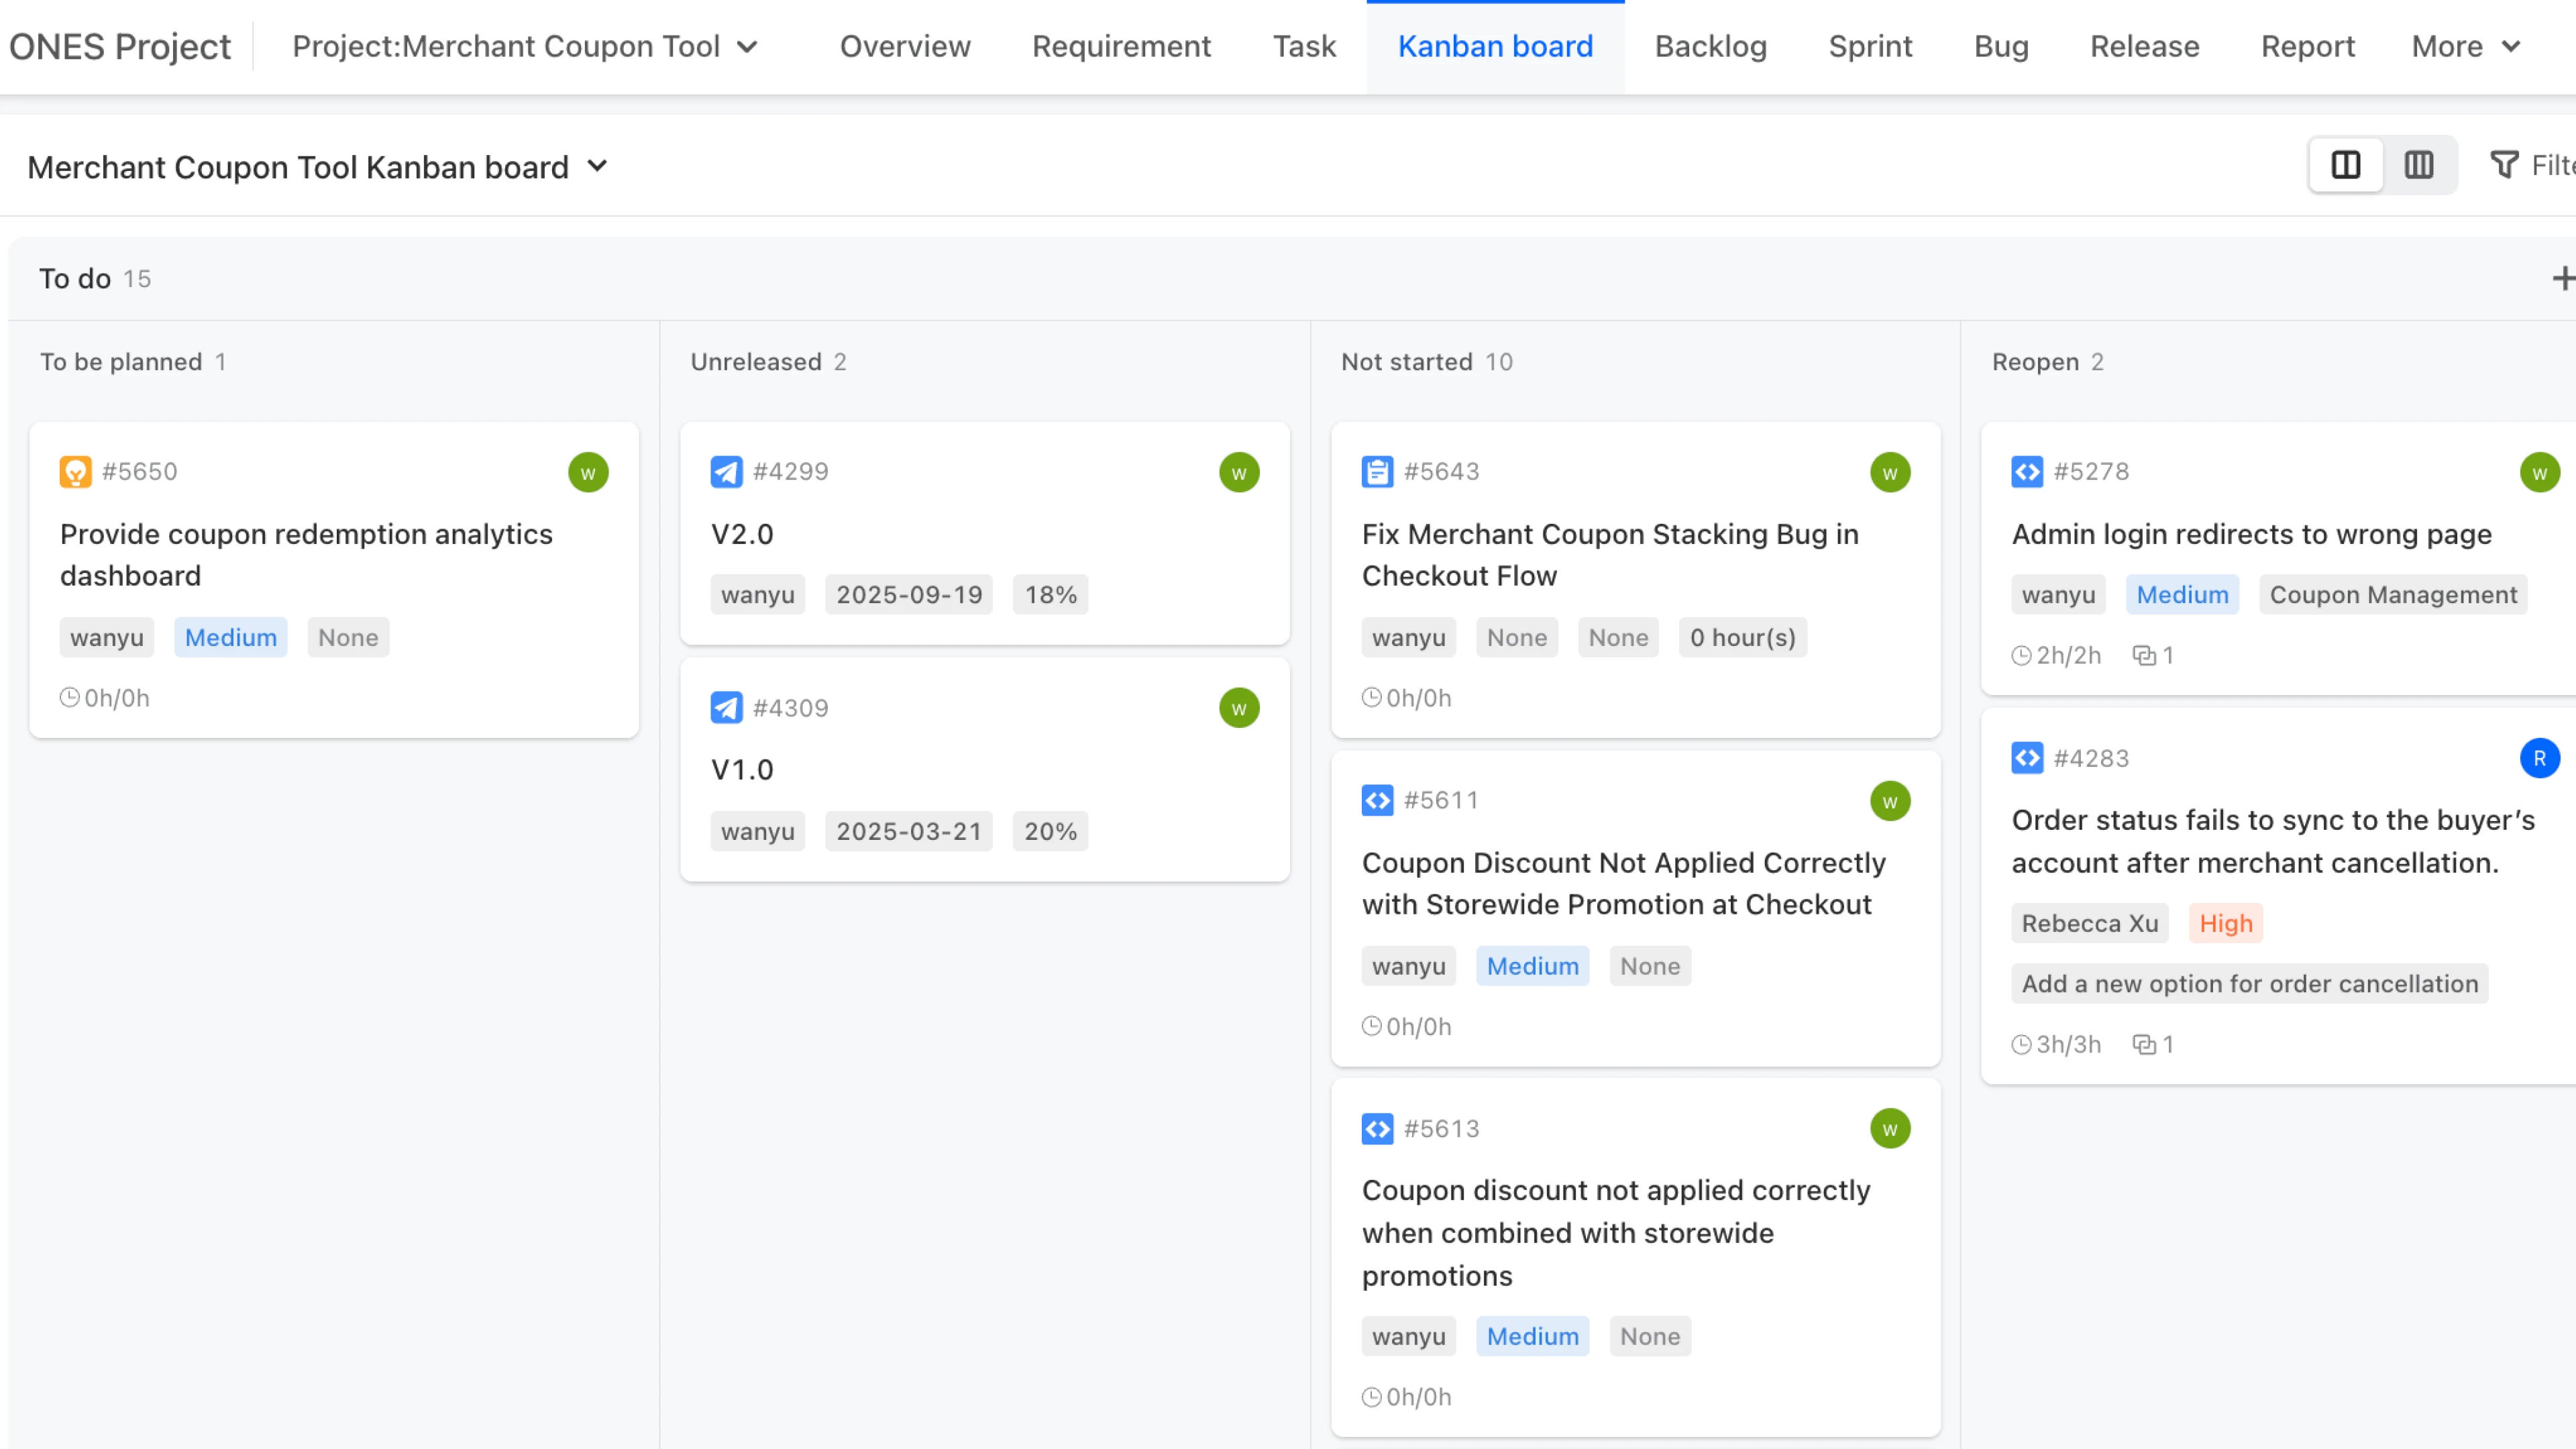Go to the Bug tab
2576x1449 pixels.
pos(2001,46)
